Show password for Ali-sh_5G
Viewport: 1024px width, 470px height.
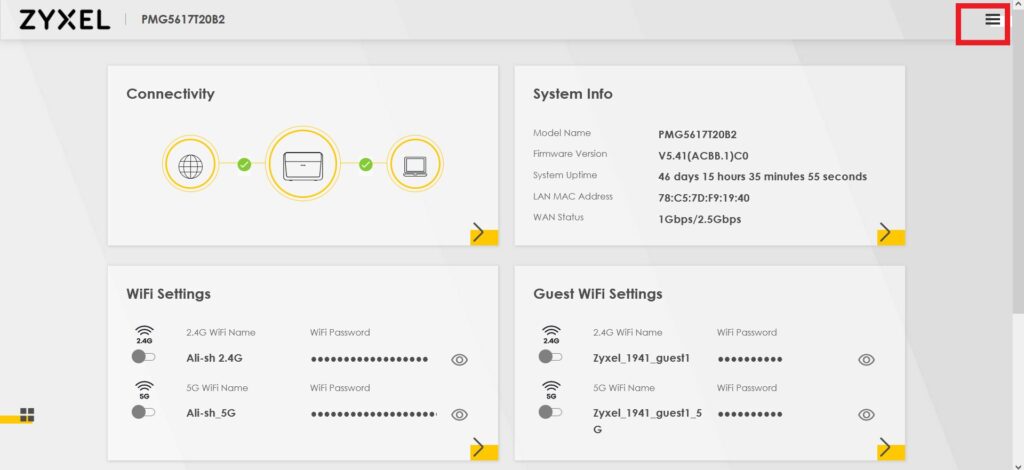[x=459, y=415]
